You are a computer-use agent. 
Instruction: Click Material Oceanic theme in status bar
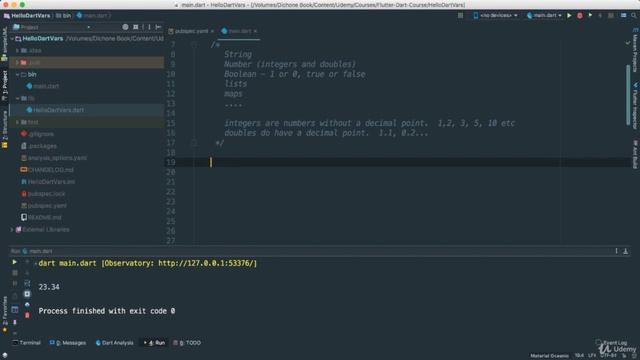click(x=549, y=356)
